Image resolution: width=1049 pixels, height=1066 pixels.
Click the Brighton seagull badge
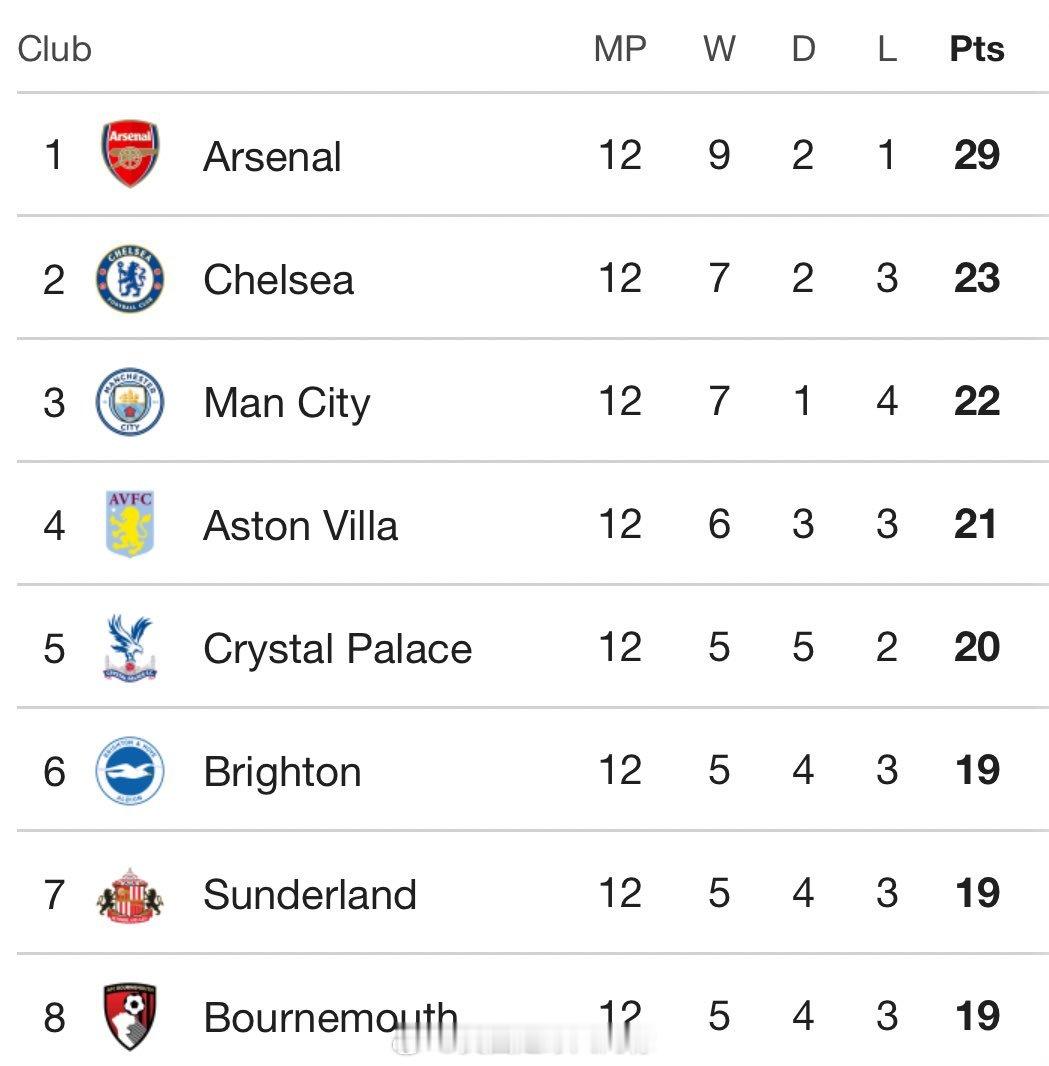pos(130,771)
